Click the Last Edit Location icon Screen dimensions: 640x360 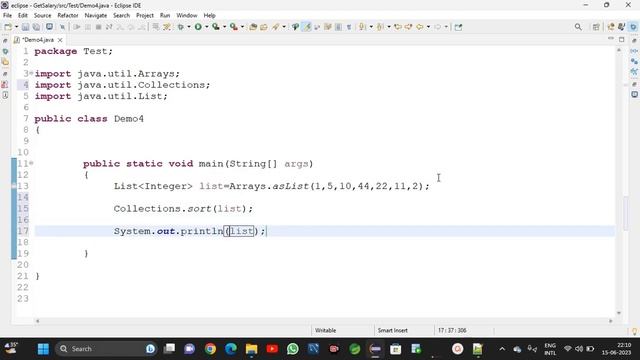(398, 27)
